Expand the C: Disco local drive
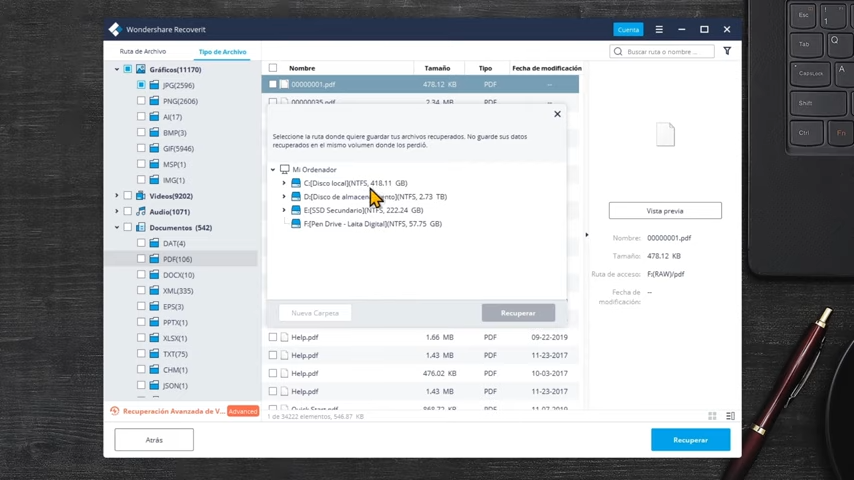The height and width of the screenshot is (480, 854). coord(284,183)
